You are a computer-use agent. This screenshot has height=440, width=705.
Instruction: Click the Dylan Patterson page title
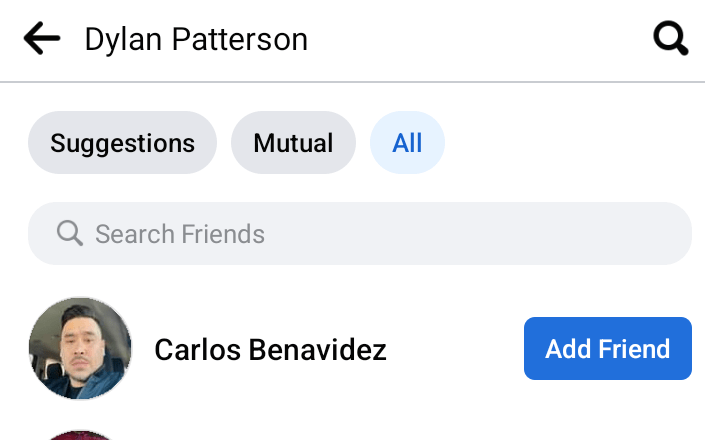pos(196,39)
